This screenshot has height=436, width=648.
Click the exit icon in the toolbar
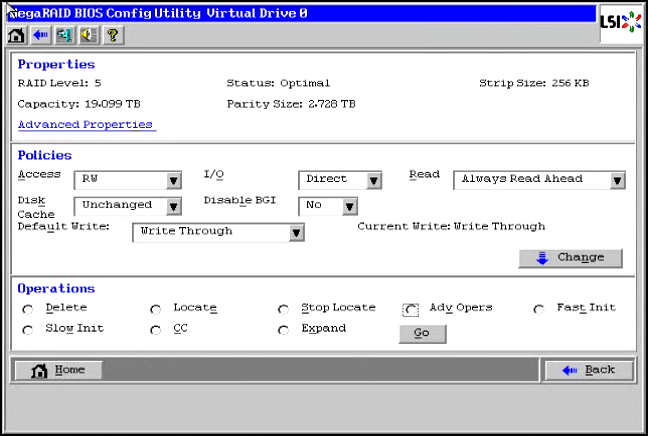click(x=64, y=35)
